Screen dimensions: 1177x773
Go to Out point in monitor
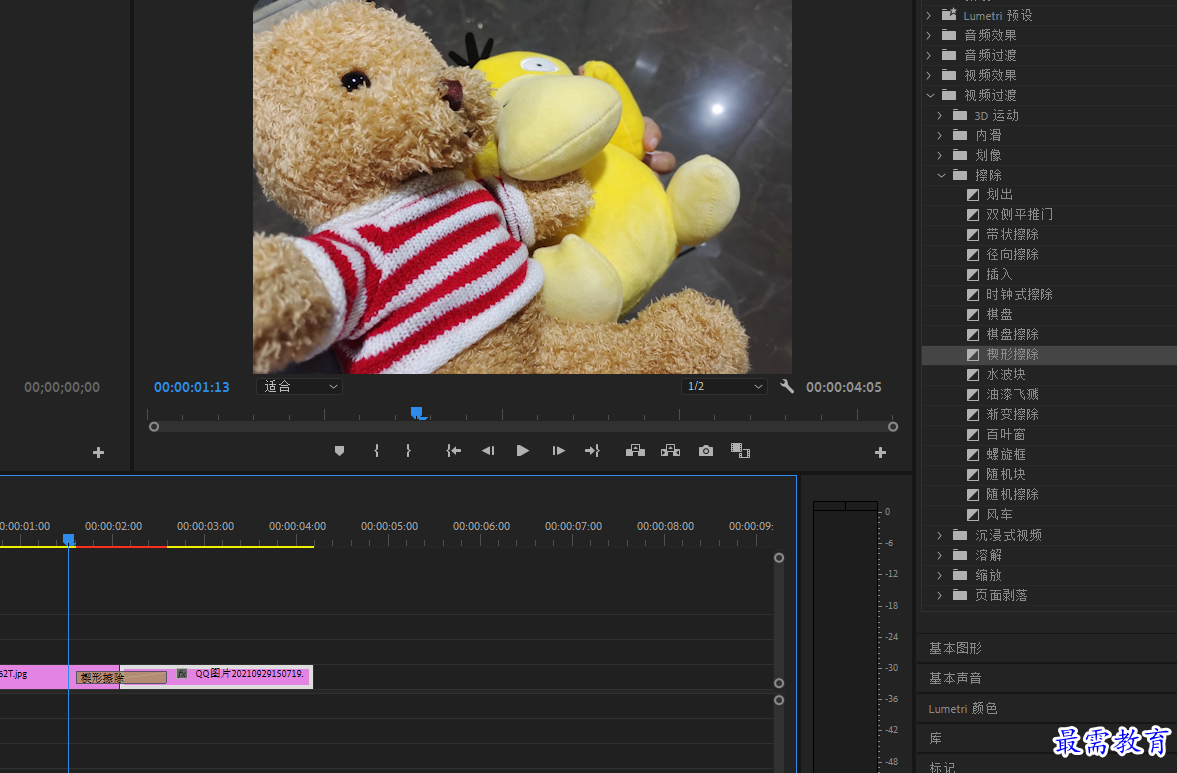click(592, 451)
